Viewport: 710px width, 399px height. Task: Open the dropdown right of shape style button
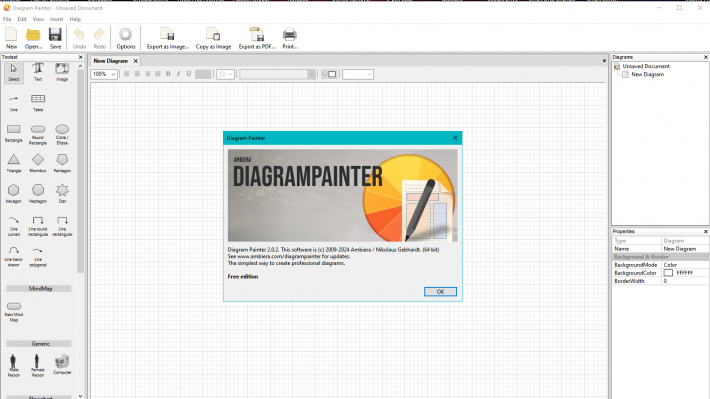pyautogui.click(x=358, y=74)
